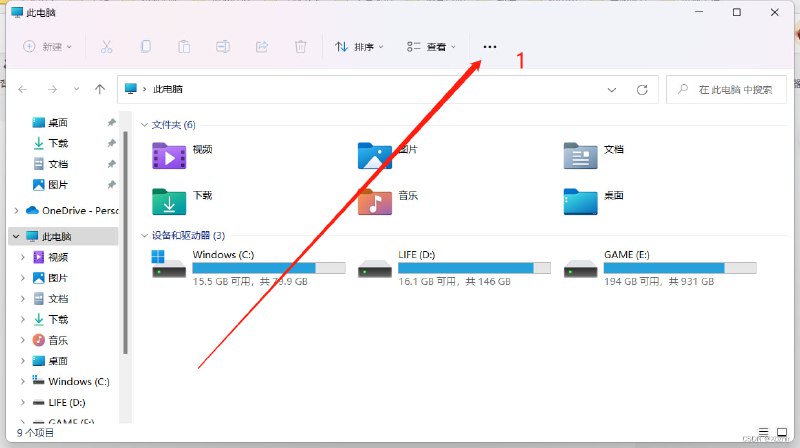Click text 16.1 GB 可用, 共 146 GB

[454, 282]
